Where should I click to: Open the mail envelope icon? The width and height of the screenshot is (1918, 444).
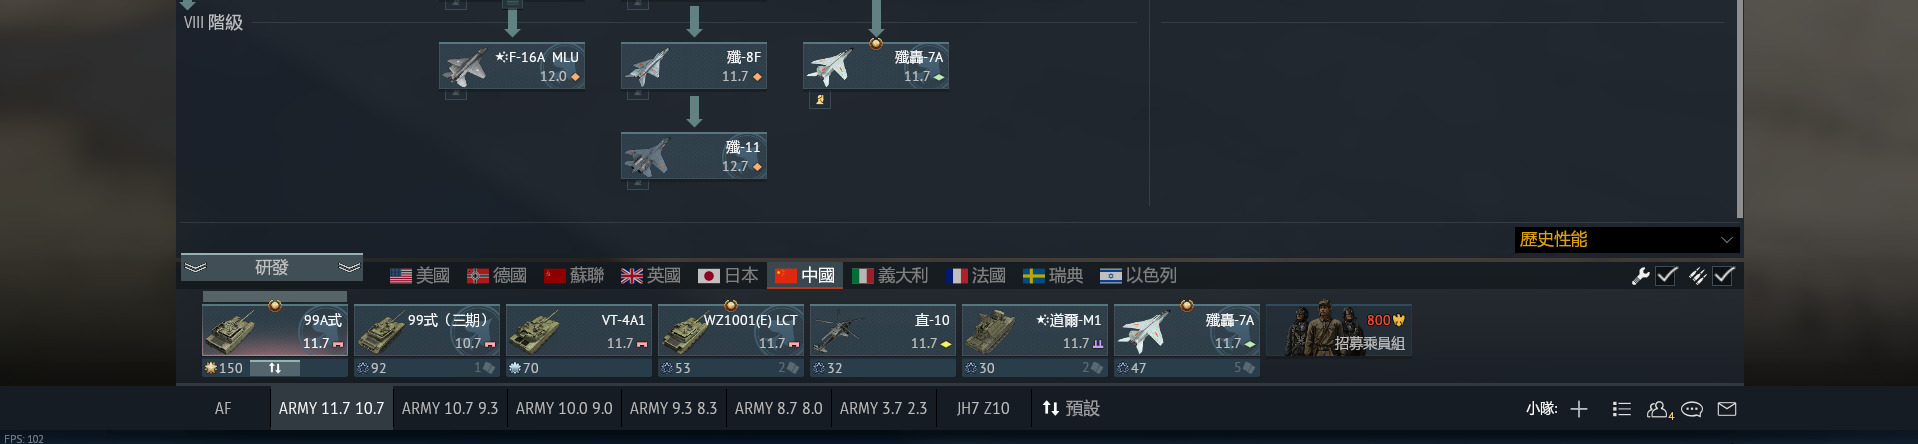pos(1727,409)
